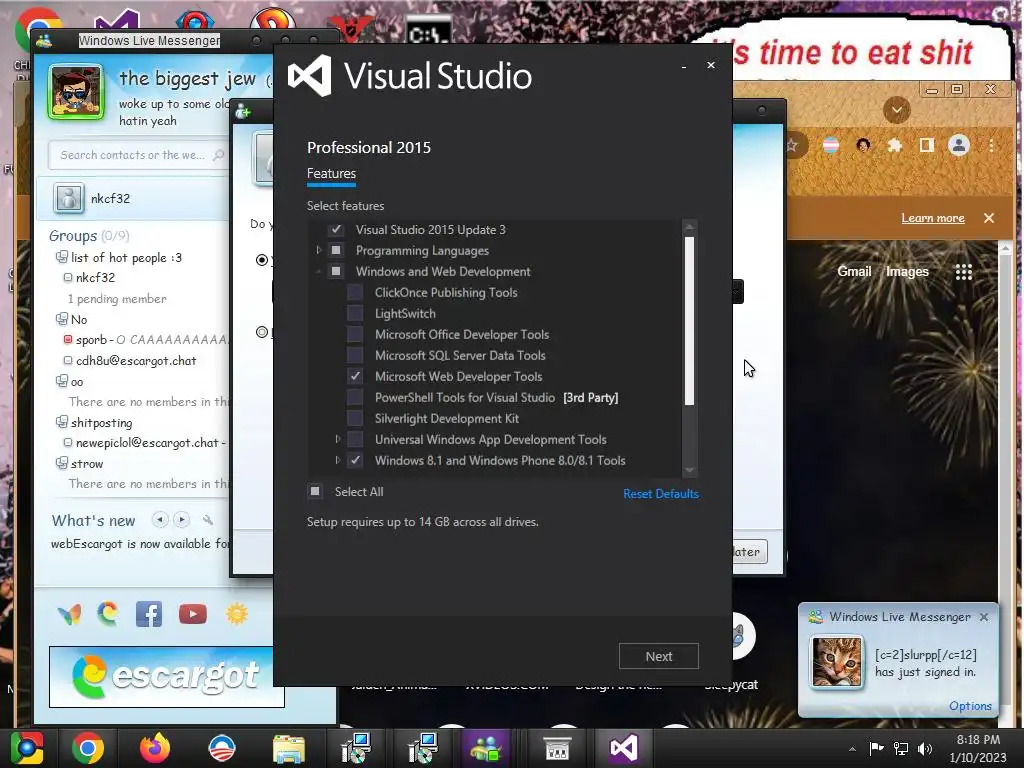Show previous What's new item

[160, 520]
